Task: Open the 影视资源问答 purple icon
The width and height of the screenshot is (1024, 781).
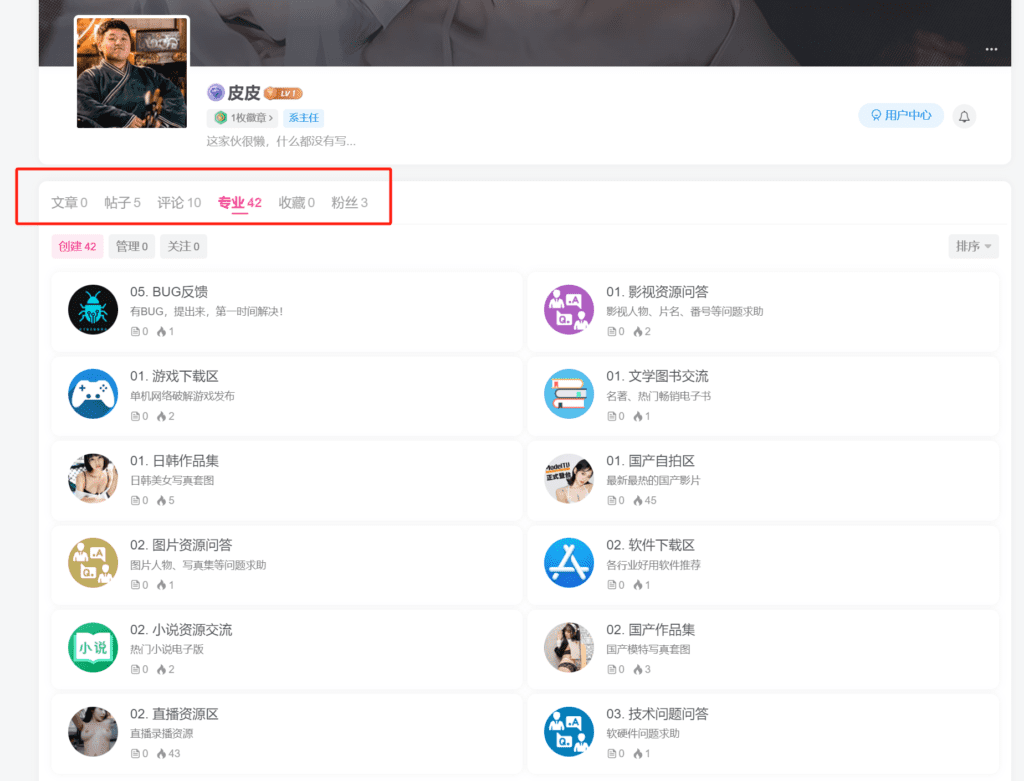Action: tap(569, 309)
